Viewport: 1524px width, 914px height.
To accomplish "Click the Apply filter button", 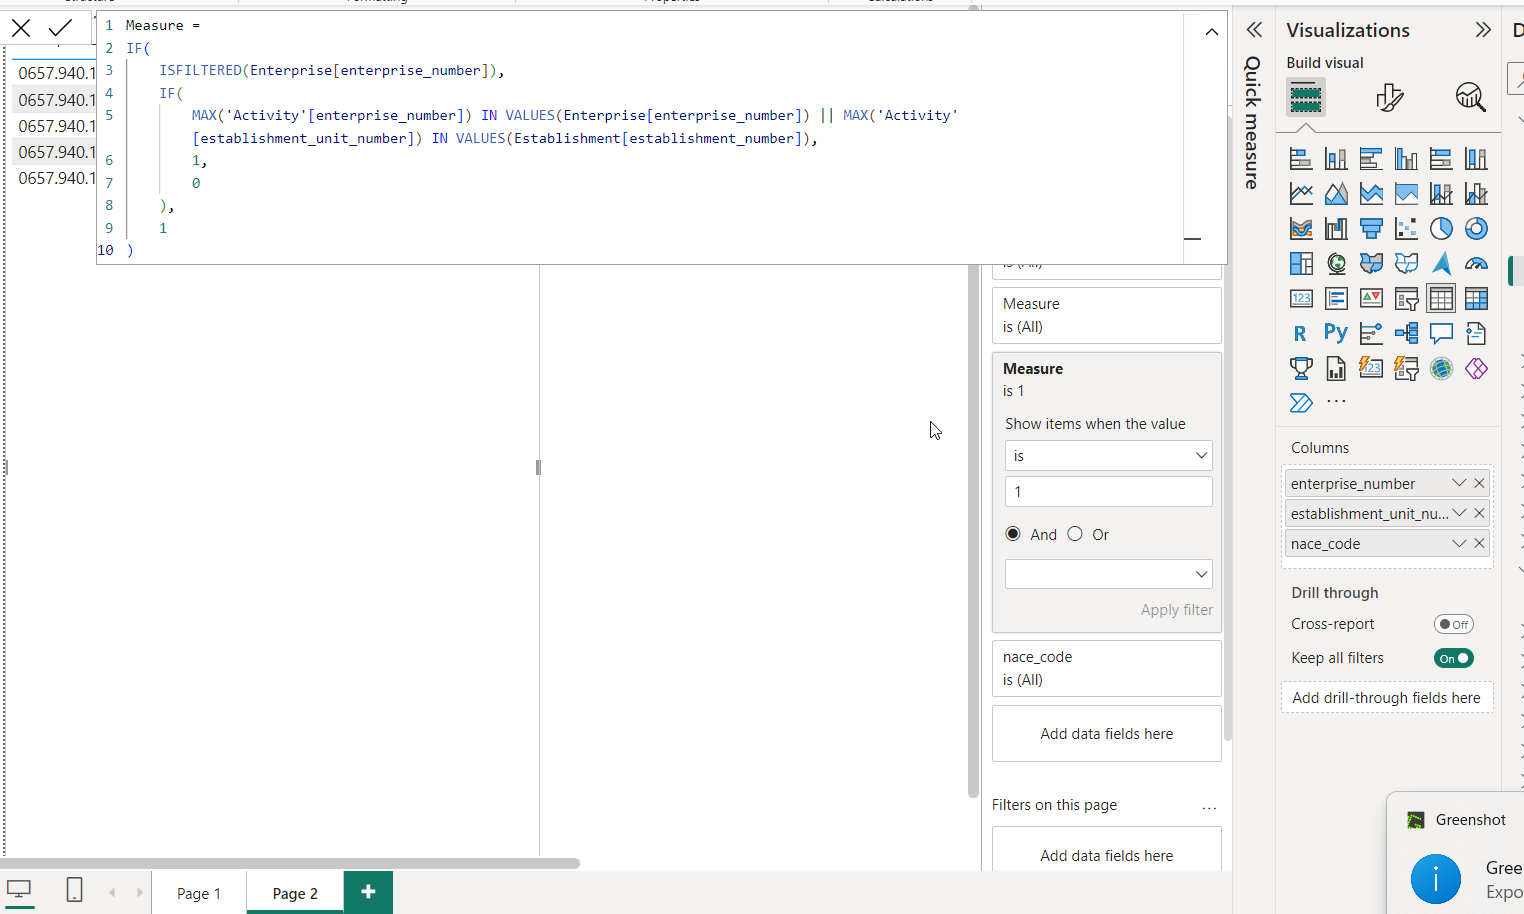I will click(1176, 610).
